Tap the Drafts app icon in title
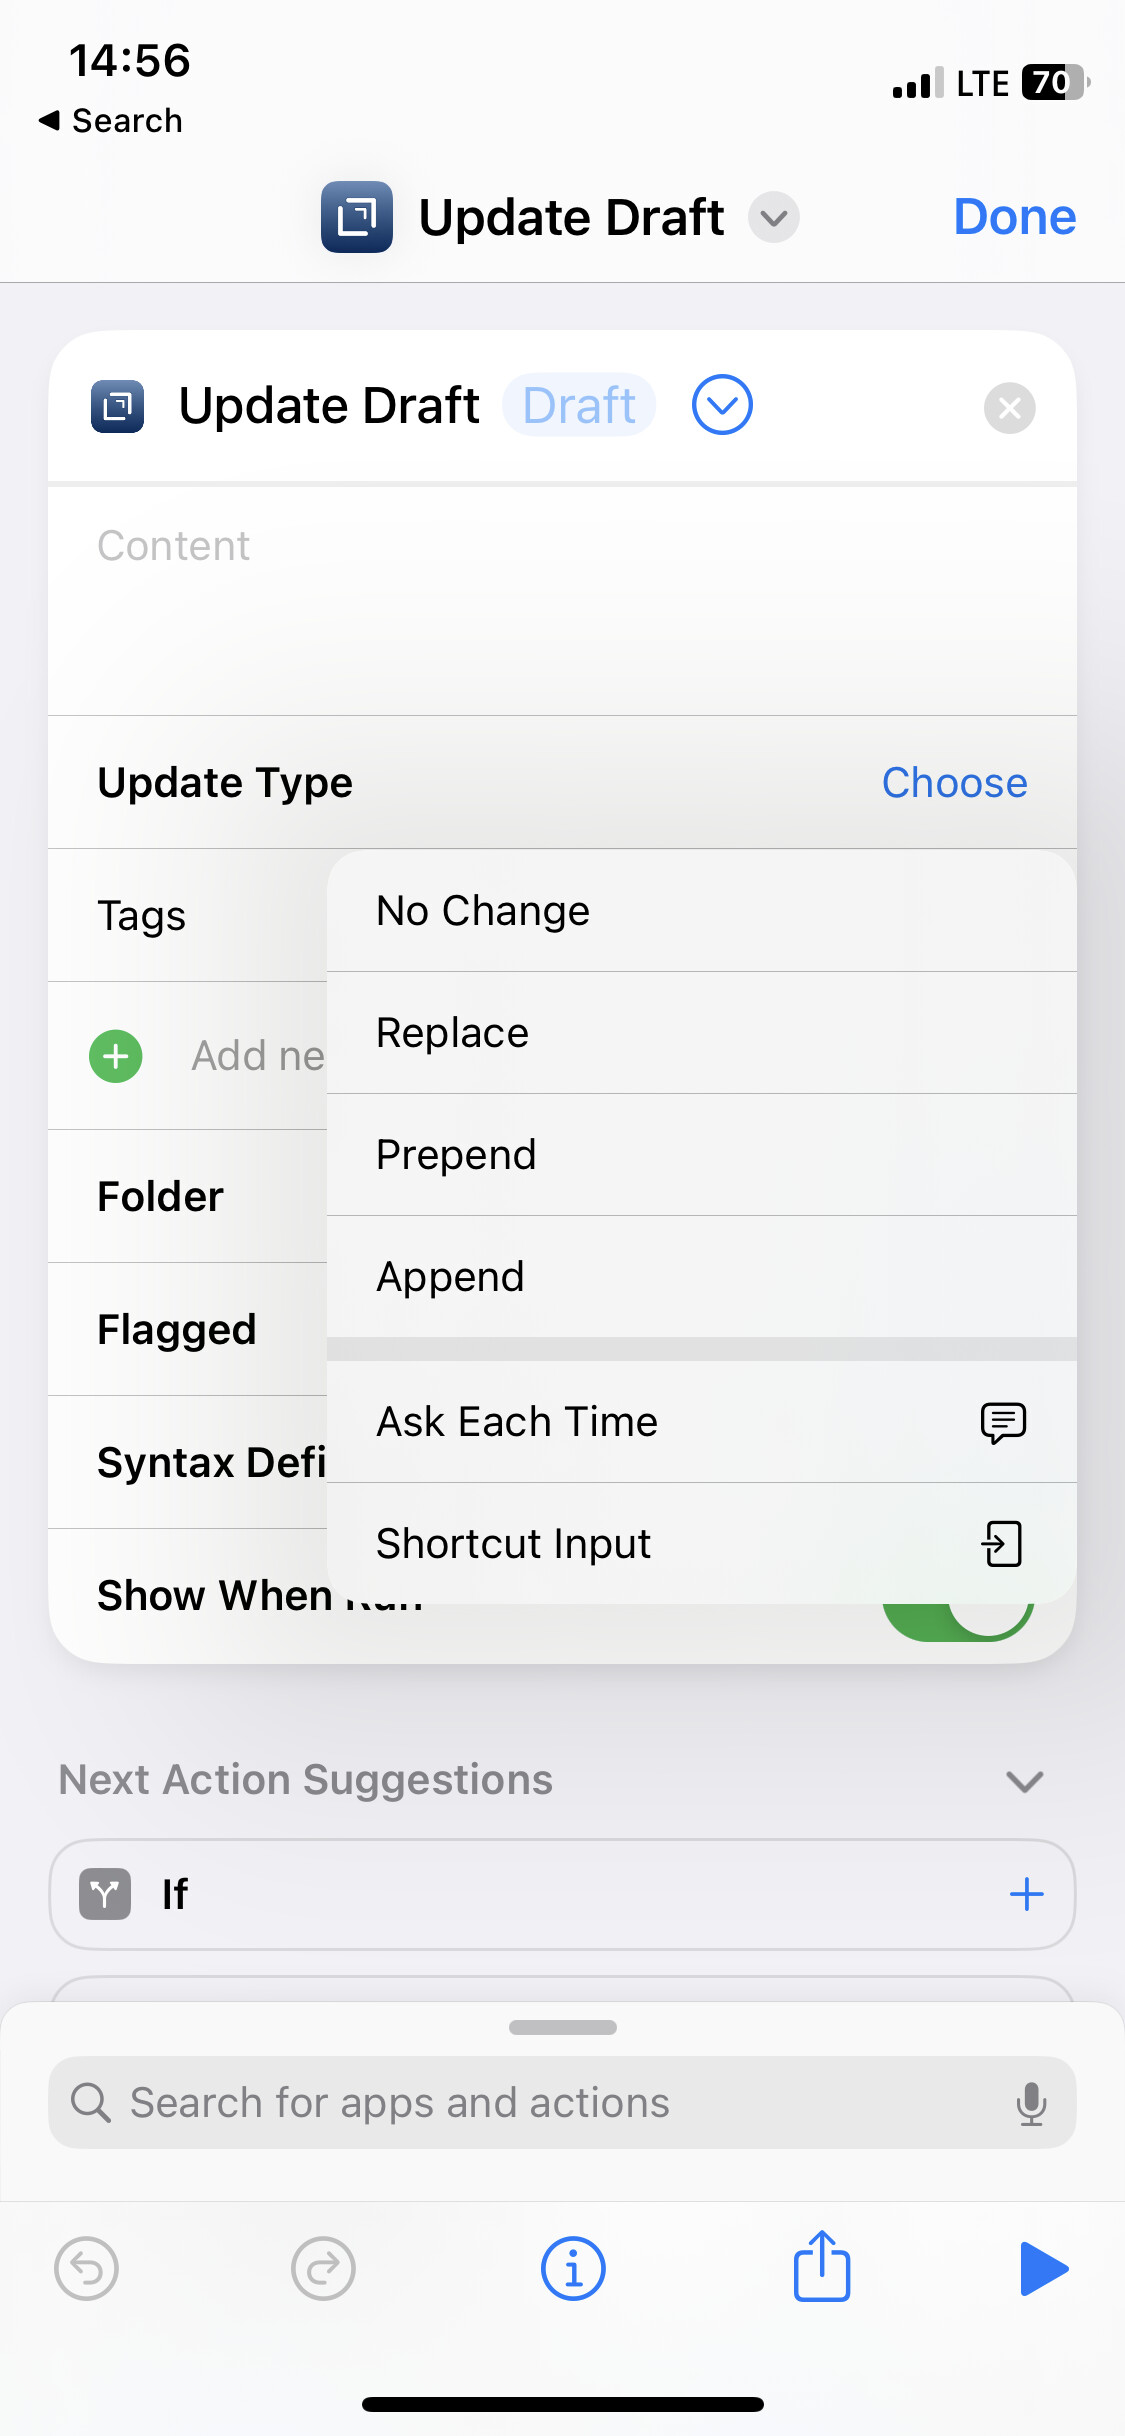The width and height of the screenshot is (1125, 2436). (x=356, y=217)
